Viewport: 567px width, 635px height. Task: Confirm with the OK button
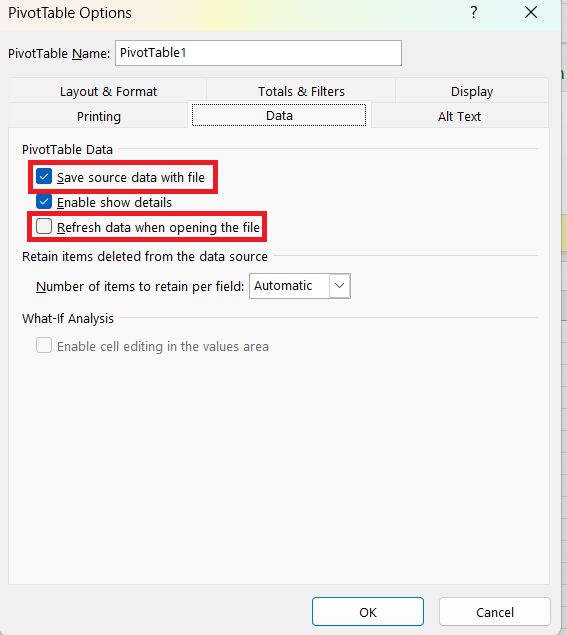(368, 612)
